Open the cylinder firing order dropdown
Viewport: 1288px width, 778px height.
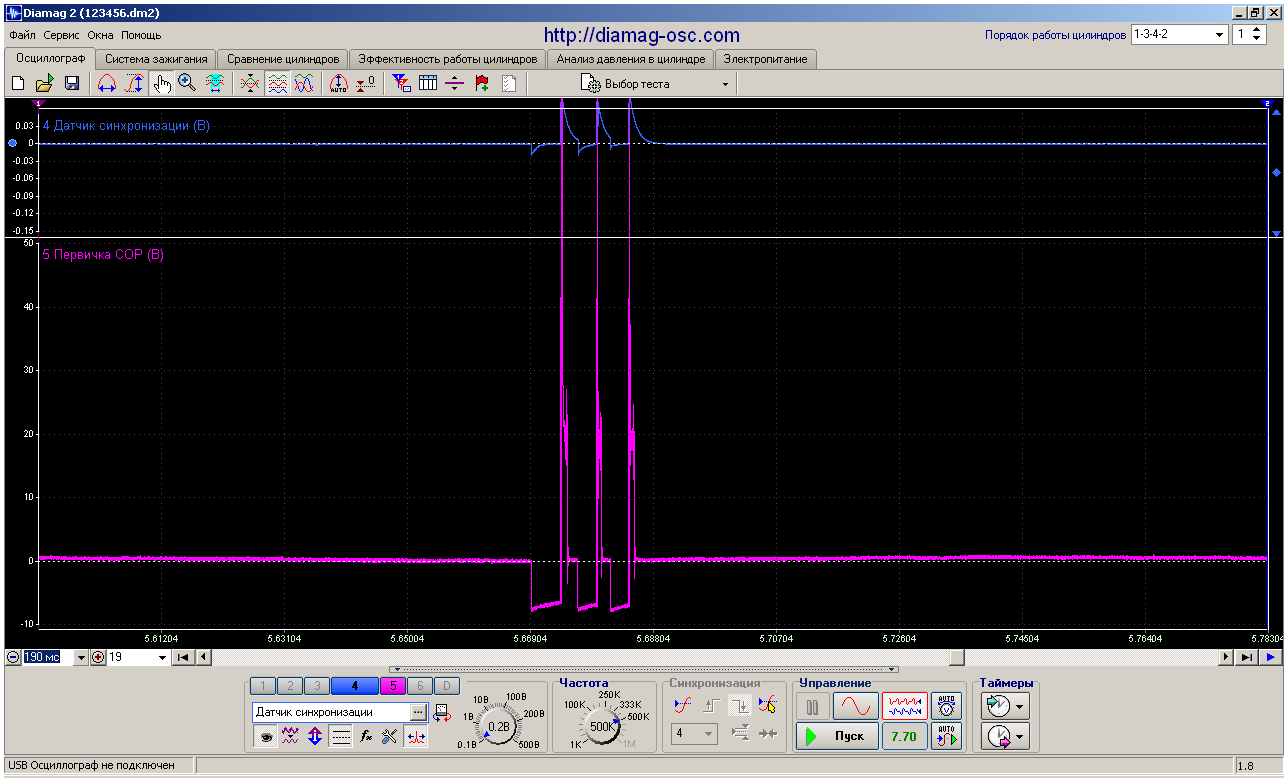tap(1219, 34)
